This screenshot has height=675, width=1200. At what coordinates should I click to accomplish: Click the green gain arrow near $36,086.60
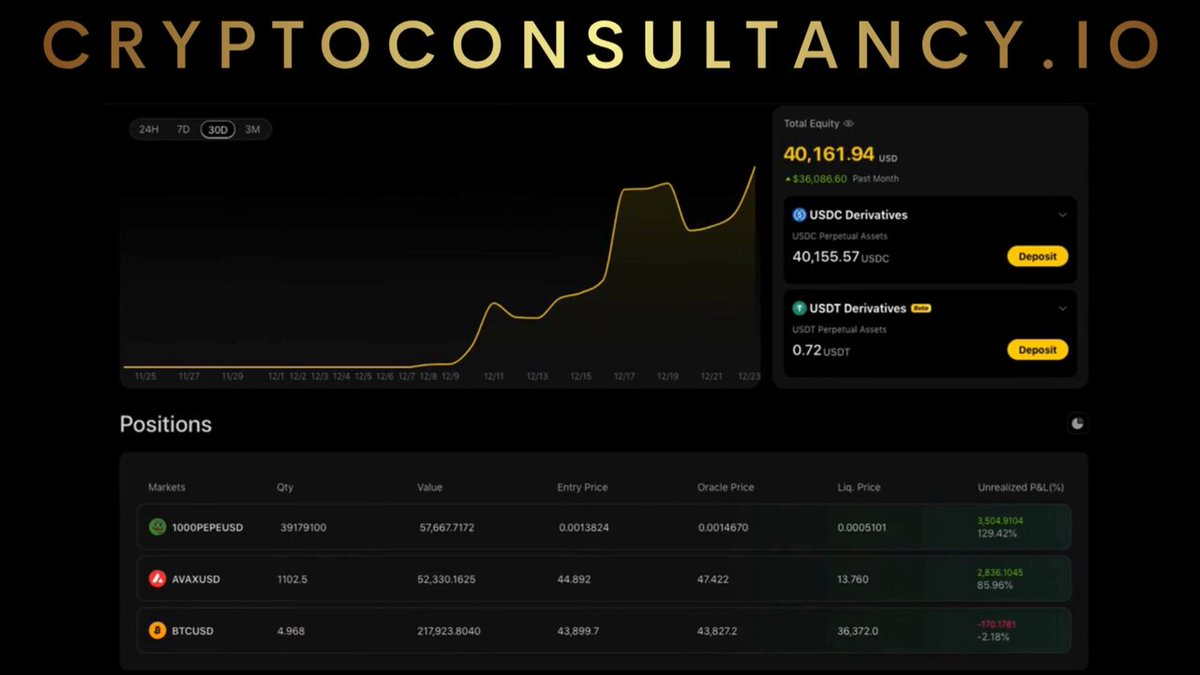[788, 179]
